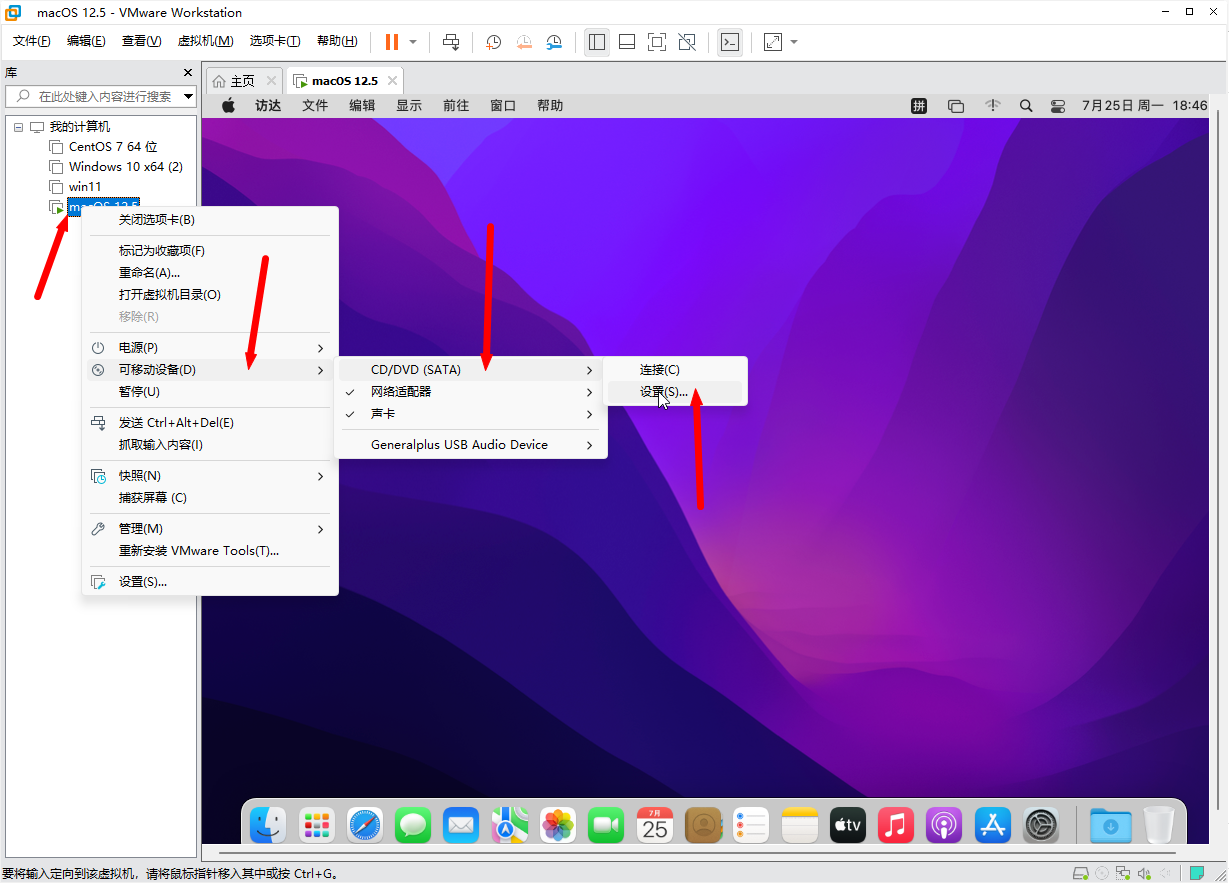
Task: Open the library search box dropdown arrow
Action: (x=190, y=96)
